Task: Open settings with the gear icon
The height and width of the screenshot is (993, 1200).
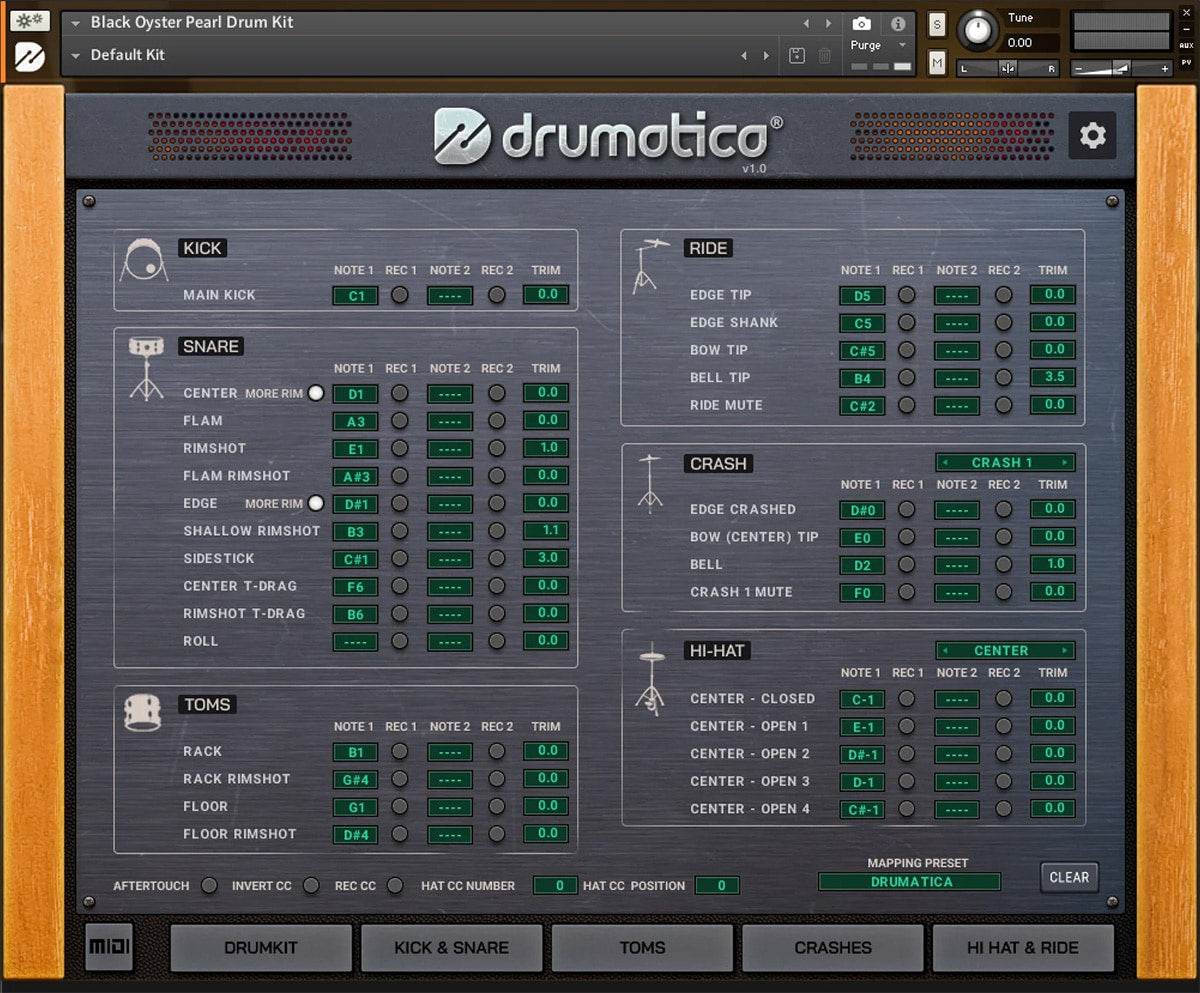Action: point(1092,136)
